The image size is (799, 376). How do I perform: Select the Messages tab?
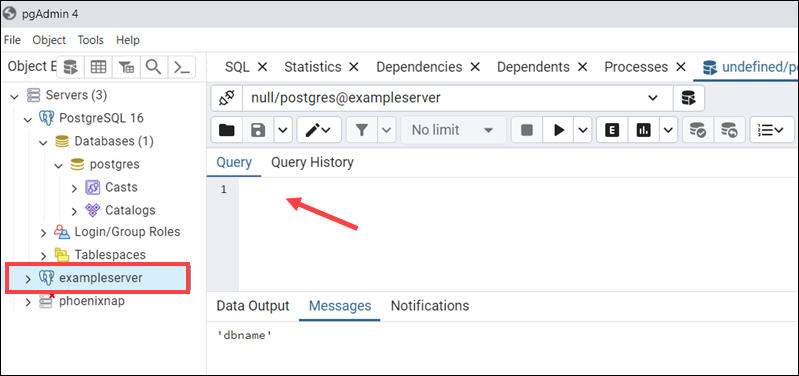point(340,306)
